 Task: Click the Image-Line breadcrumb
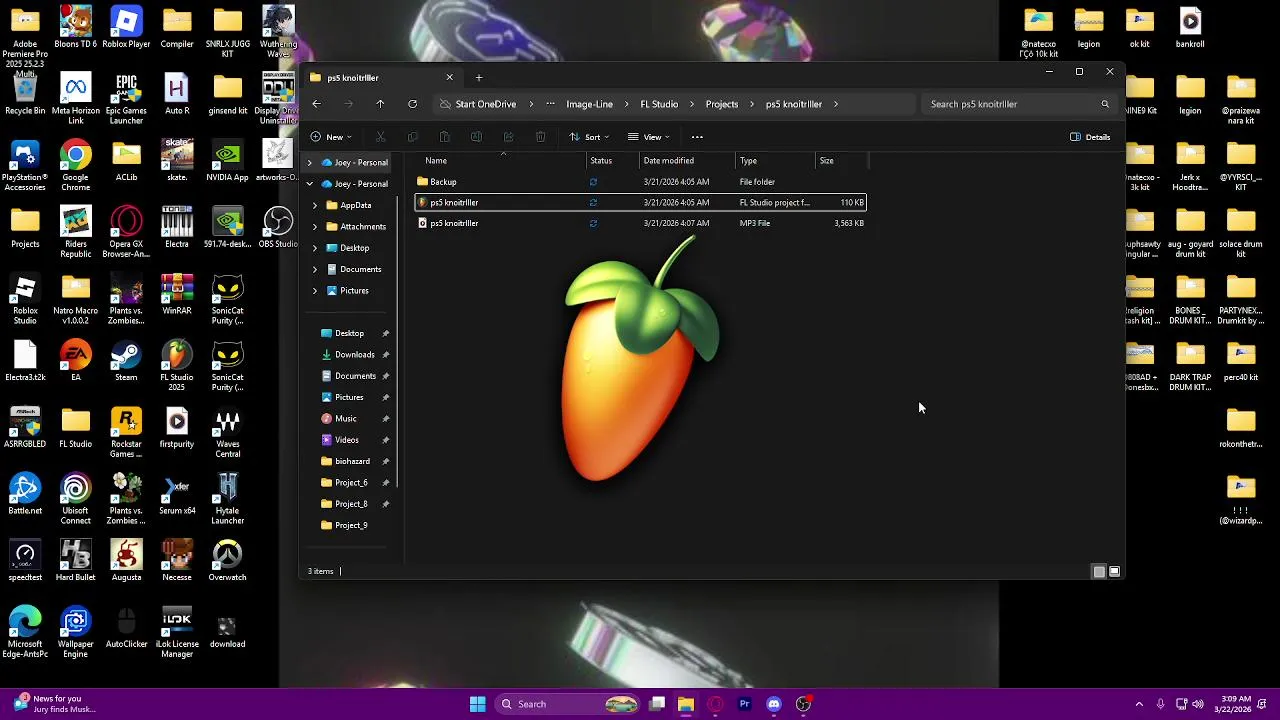click(x=589, y=104)
